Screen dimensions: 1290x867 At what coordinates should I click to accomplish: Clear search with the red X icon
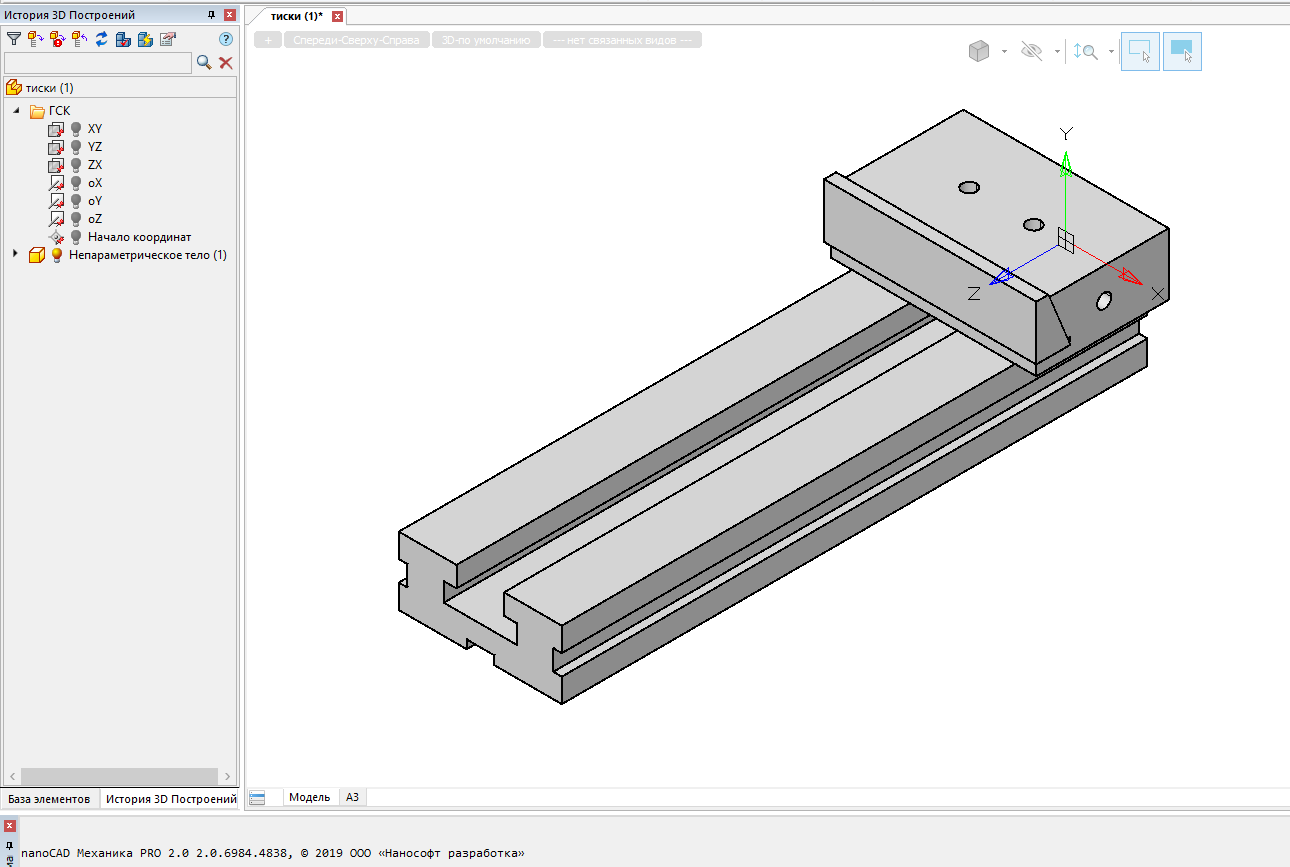click(226, 63)
